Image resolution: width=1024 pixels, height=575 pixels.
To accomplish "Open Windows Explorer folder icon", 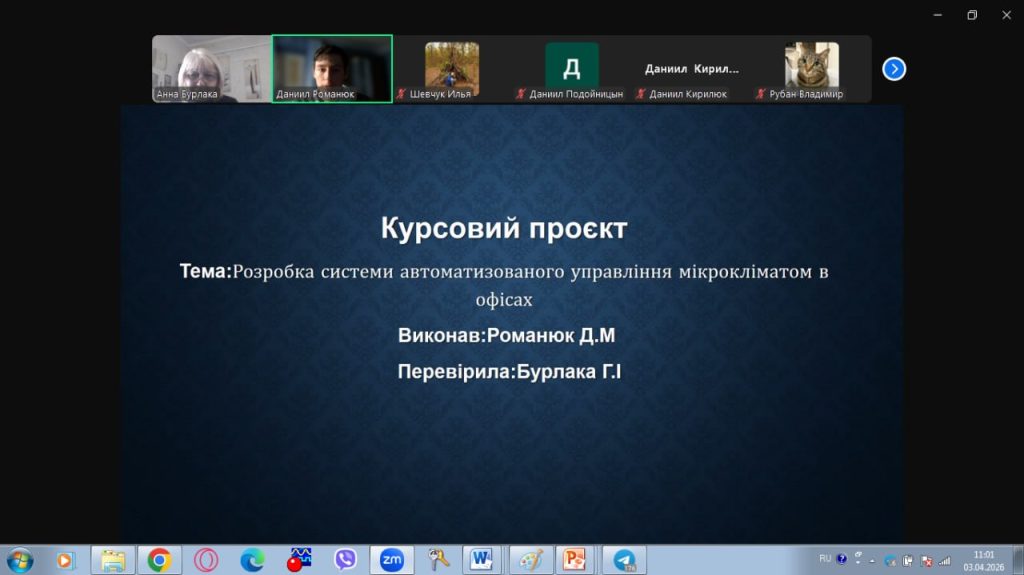I will pyautogui.click(x=112, y=560).
